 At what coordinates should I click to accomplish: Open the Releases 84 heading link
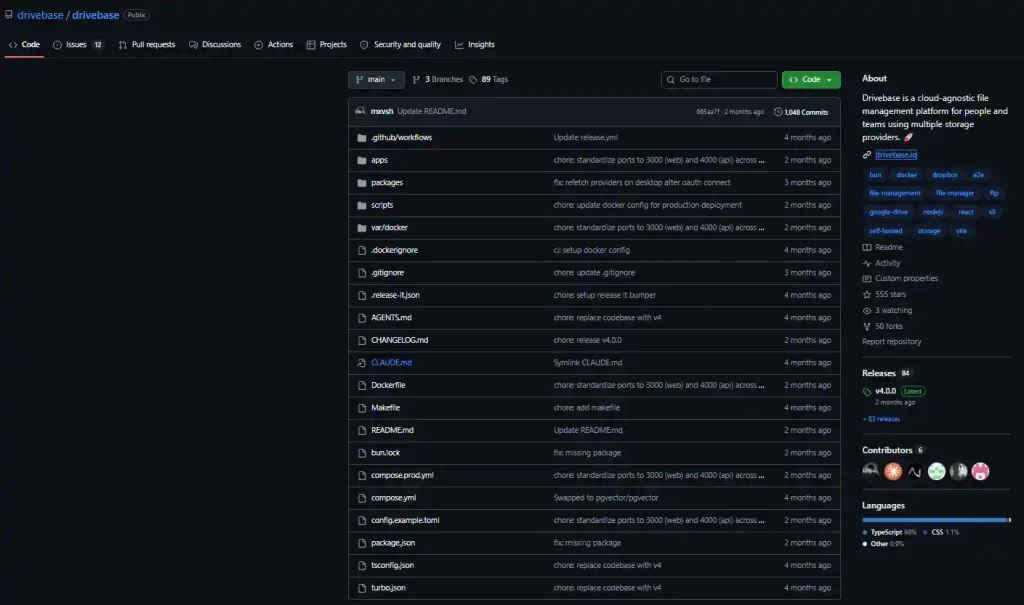(x=886, y=374)
